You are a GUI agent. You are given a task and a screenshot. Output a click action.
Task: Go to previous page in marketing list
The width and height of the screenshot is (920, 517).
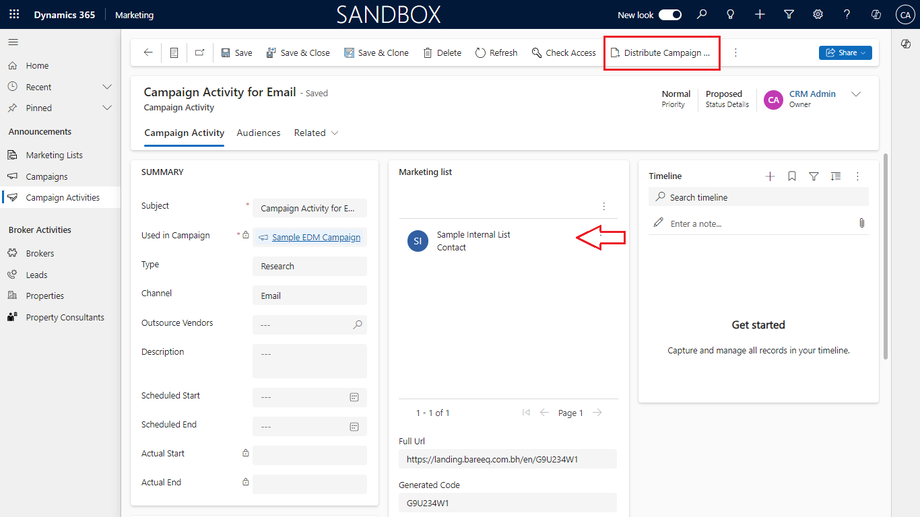pyautogui.click(x=544, y=413)
